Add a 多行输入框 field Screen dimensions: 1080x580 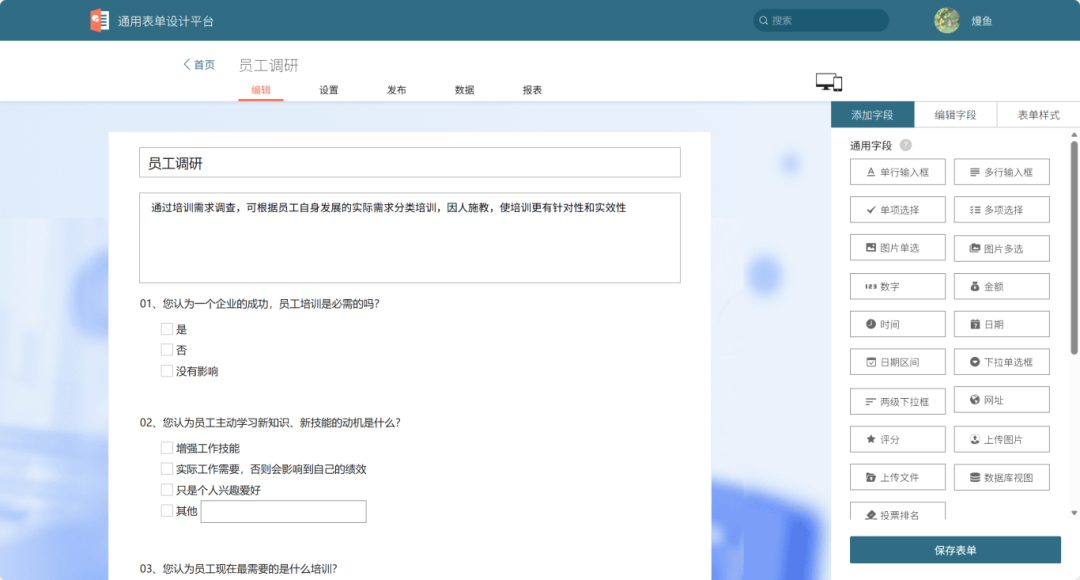(1001, 171)
